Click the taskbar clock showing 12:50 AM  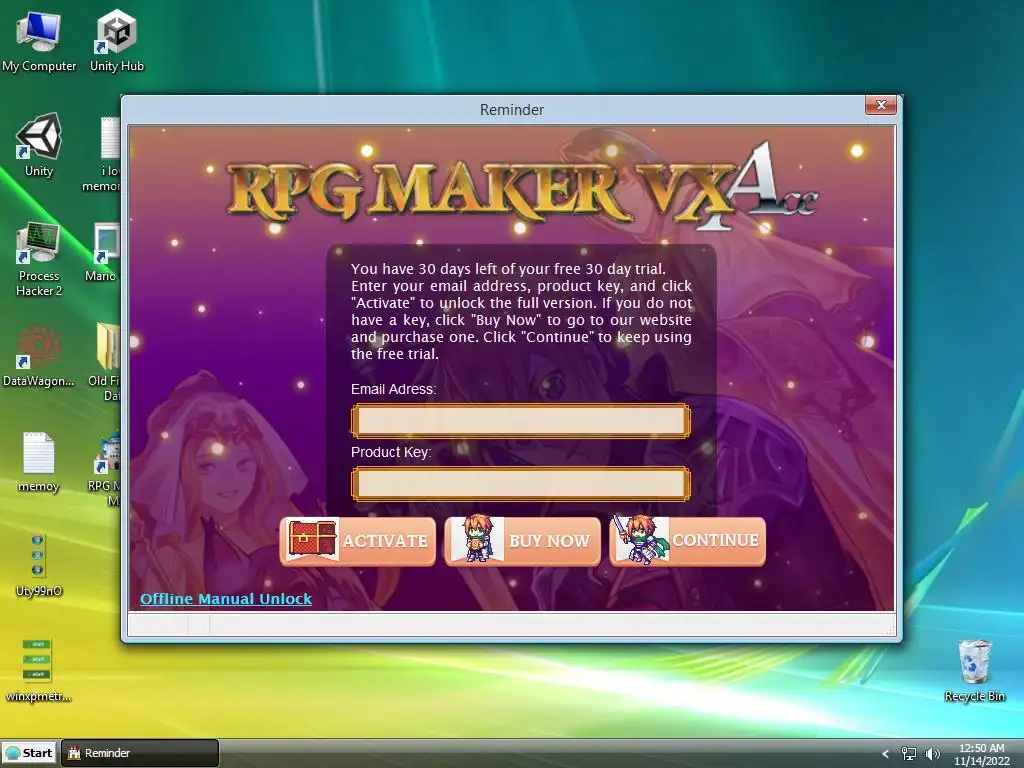[x=982, y=754]
